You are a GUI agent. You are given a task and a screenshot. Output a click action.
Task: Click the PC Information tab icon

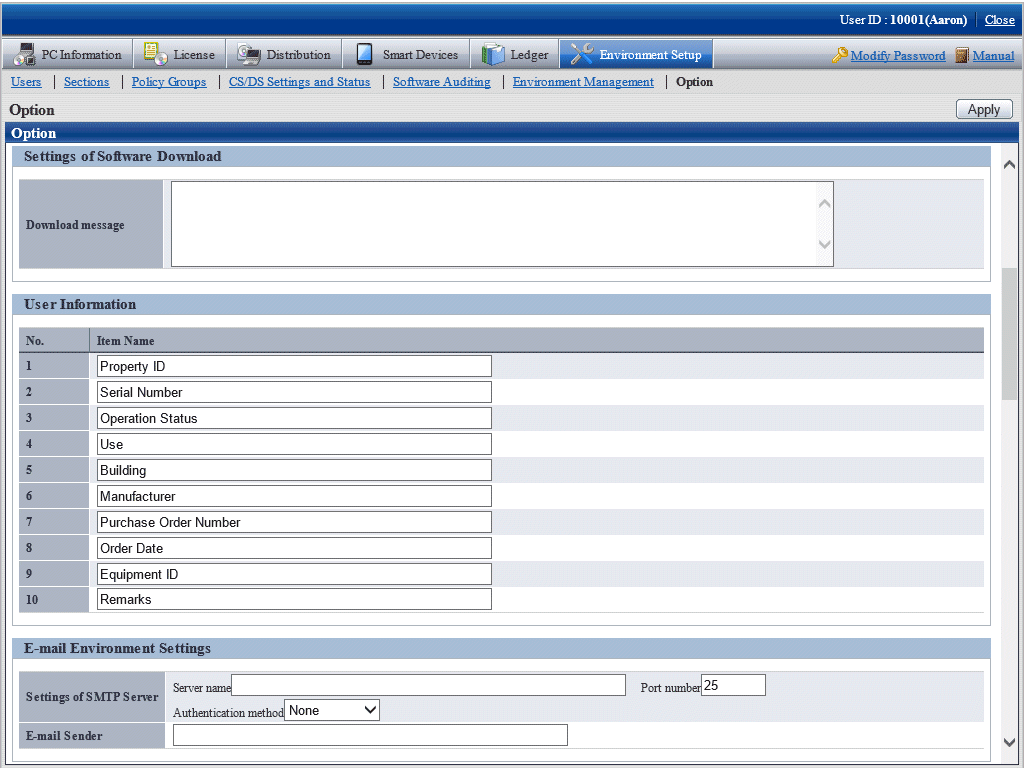(25, 55)
